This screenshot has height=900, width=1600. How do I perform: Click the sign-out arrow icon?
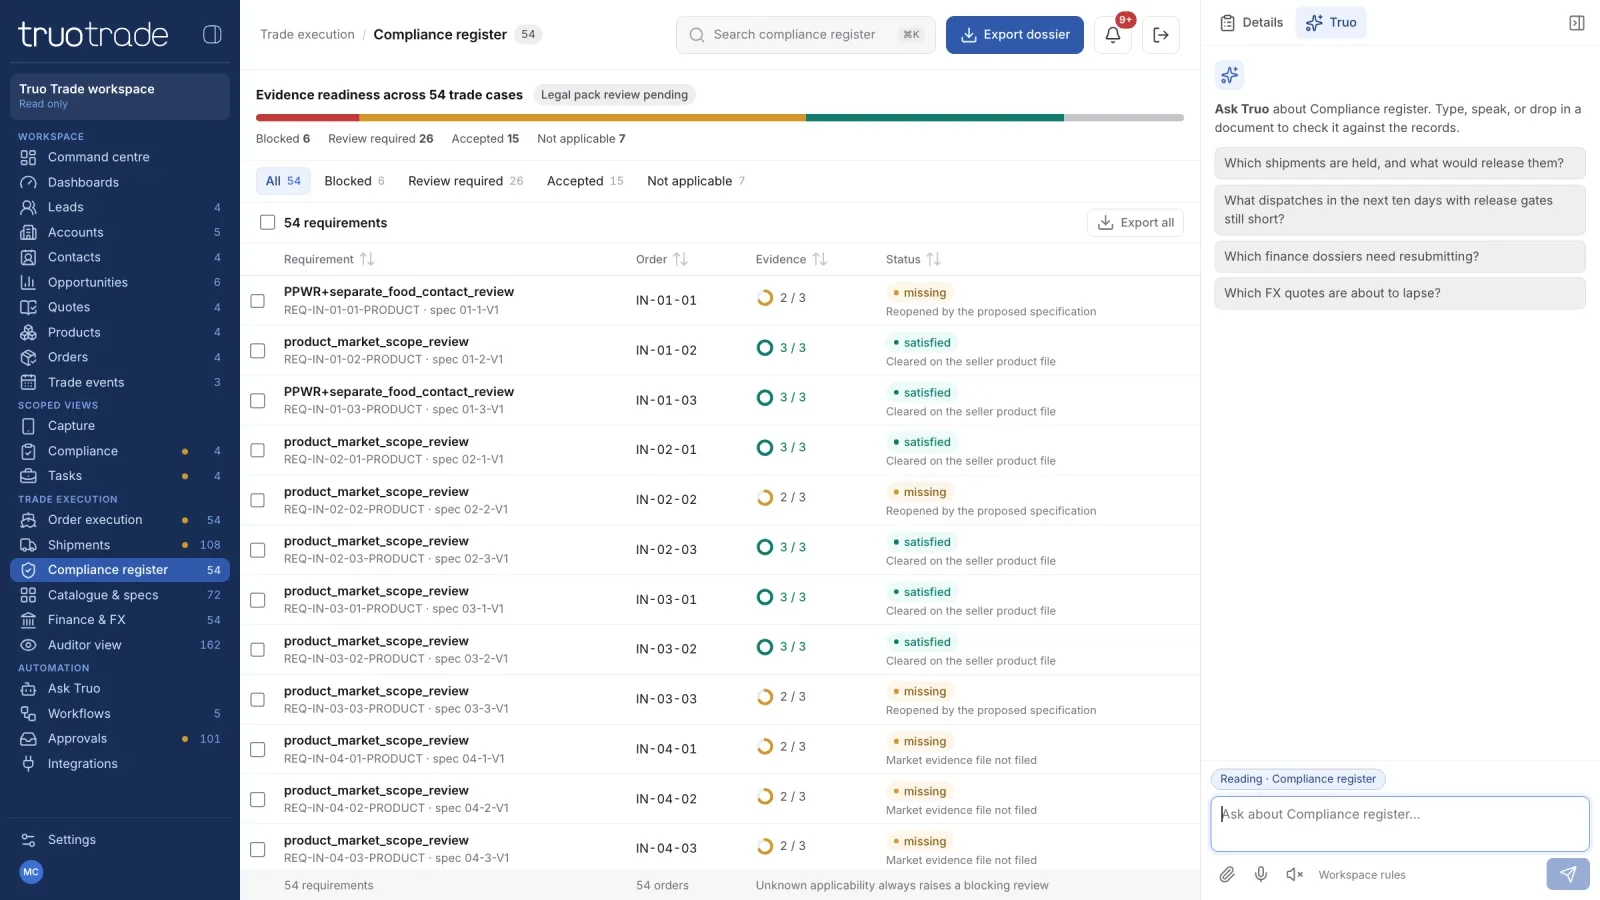[x=1161, y=35]
